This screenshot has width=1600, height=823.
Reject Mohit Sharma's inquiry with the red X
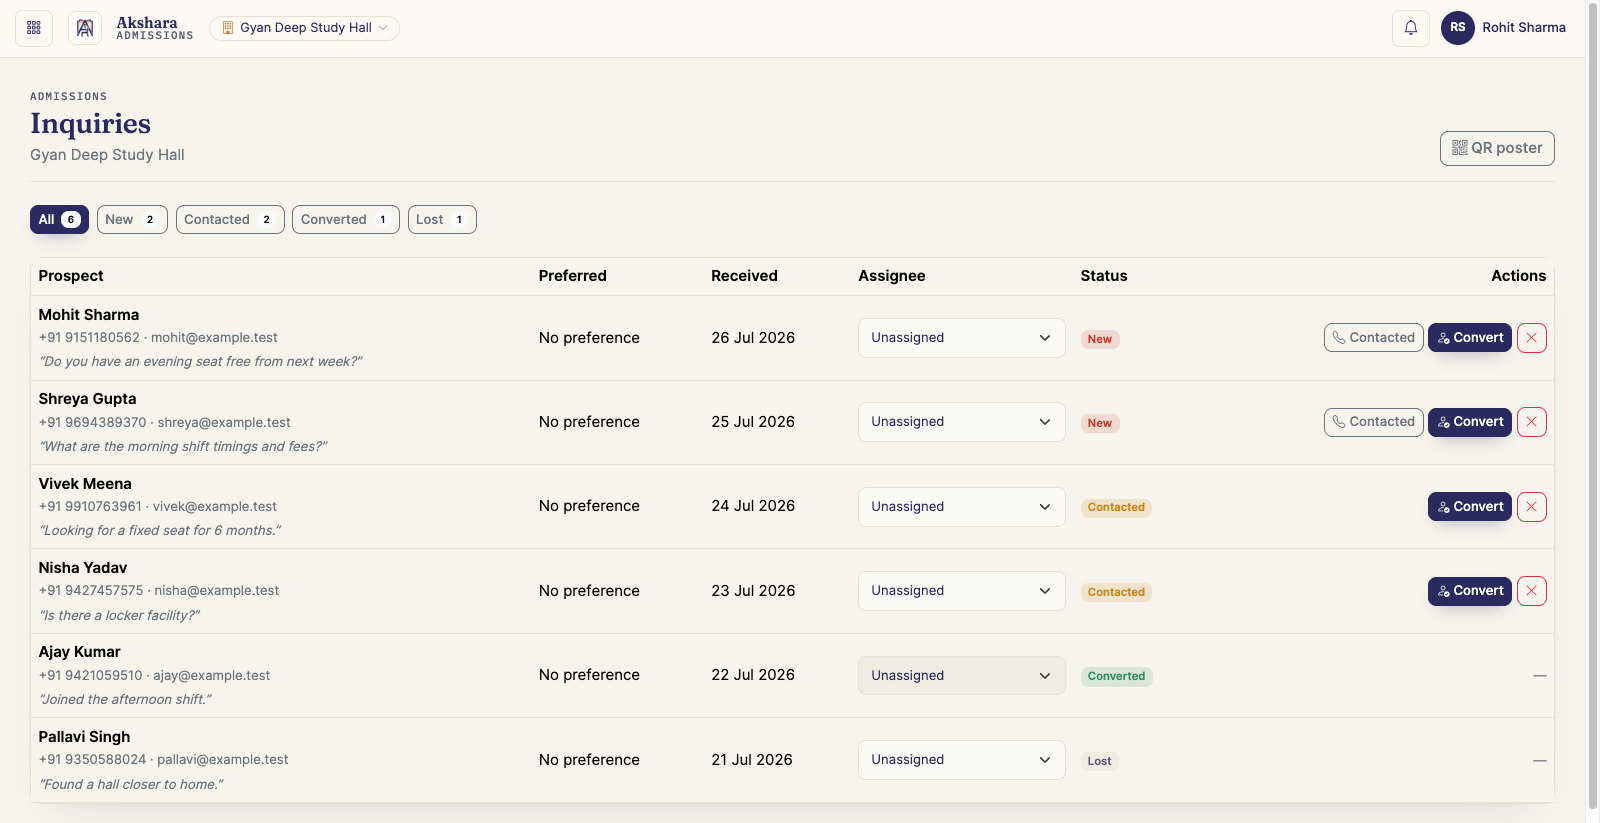[1532, 338]
